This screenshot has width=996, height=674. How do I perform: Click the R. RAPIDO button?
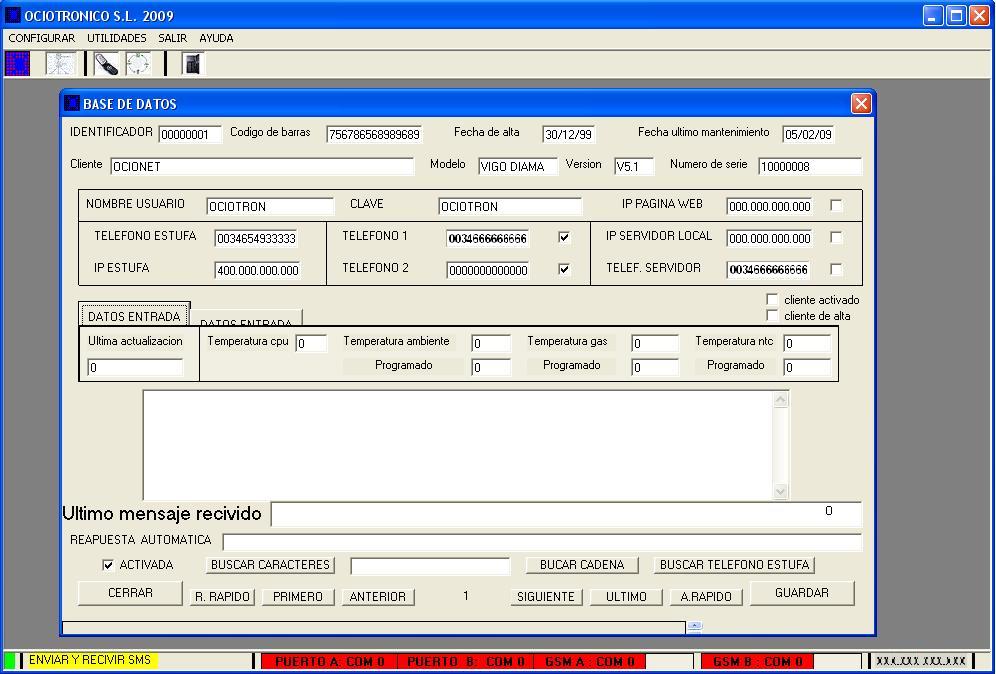point(222,596)
